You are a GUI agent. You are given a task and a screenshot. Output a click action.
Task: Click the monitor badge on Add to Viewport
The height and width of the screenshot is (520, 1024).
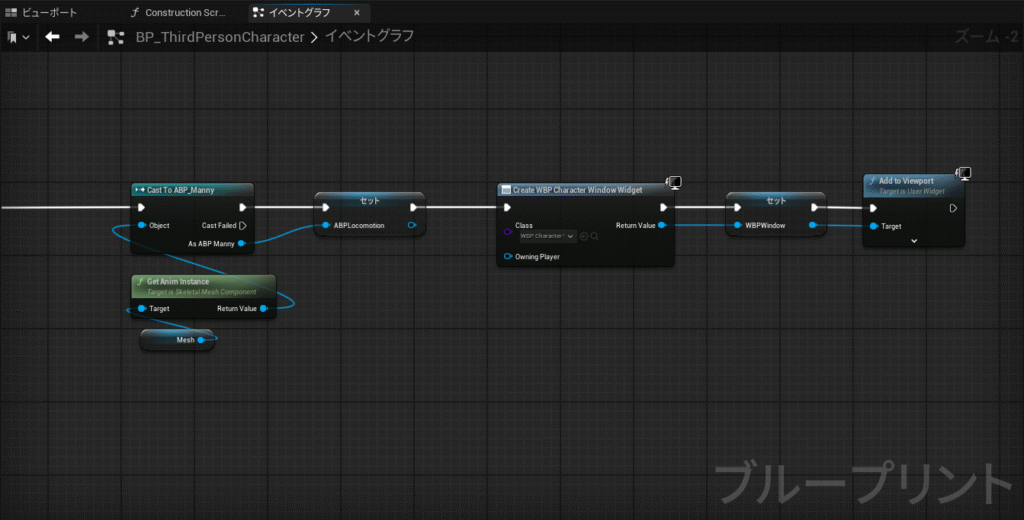pyautogui.click(x=963, y=173)
